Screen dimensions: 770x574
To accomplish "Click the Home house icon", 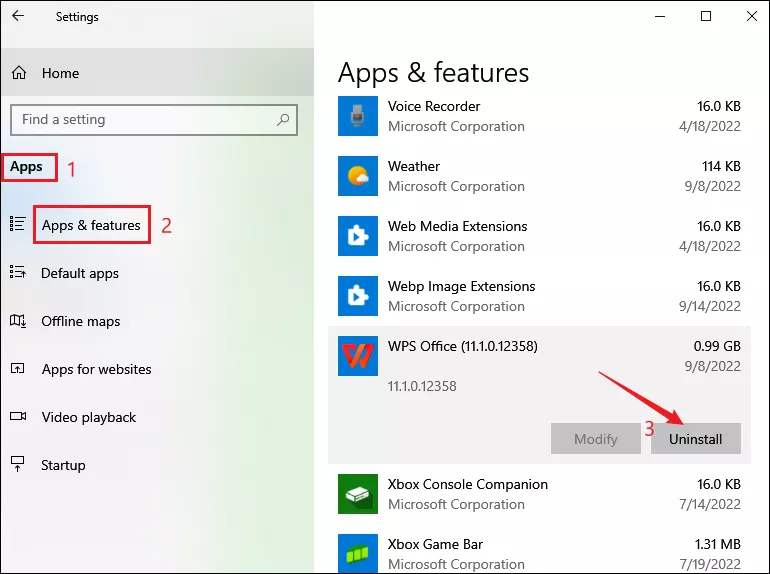I will (19, 73).
